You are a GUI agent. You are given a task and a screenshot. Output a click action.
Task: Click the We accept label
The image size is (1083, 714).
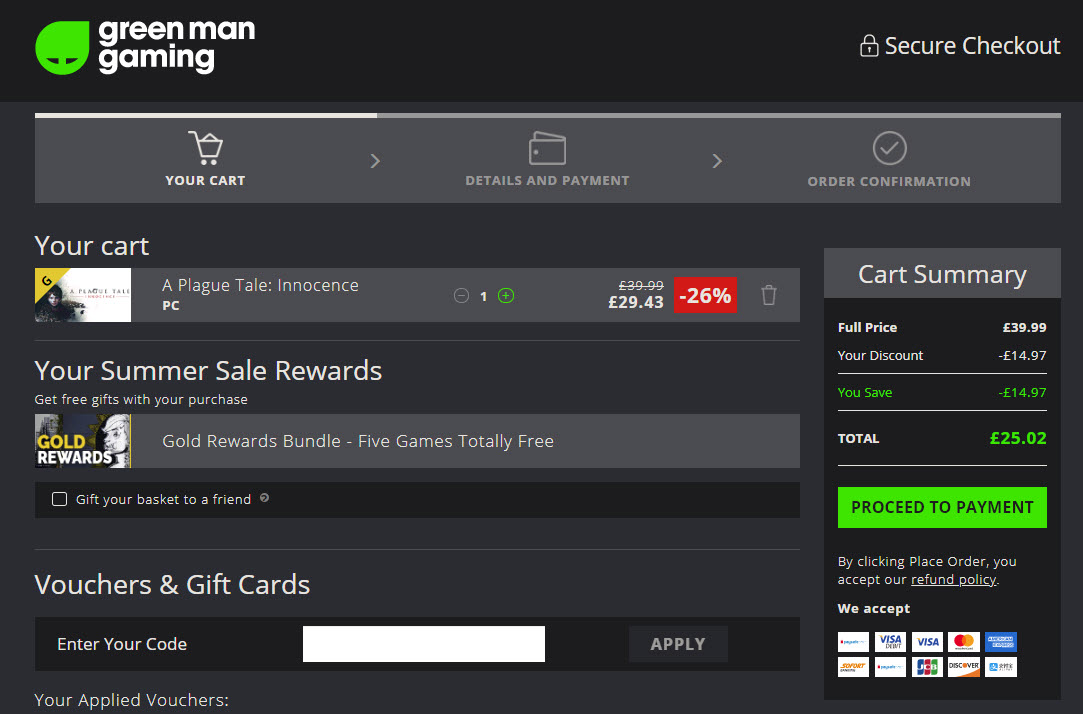[x=874, y=608]
